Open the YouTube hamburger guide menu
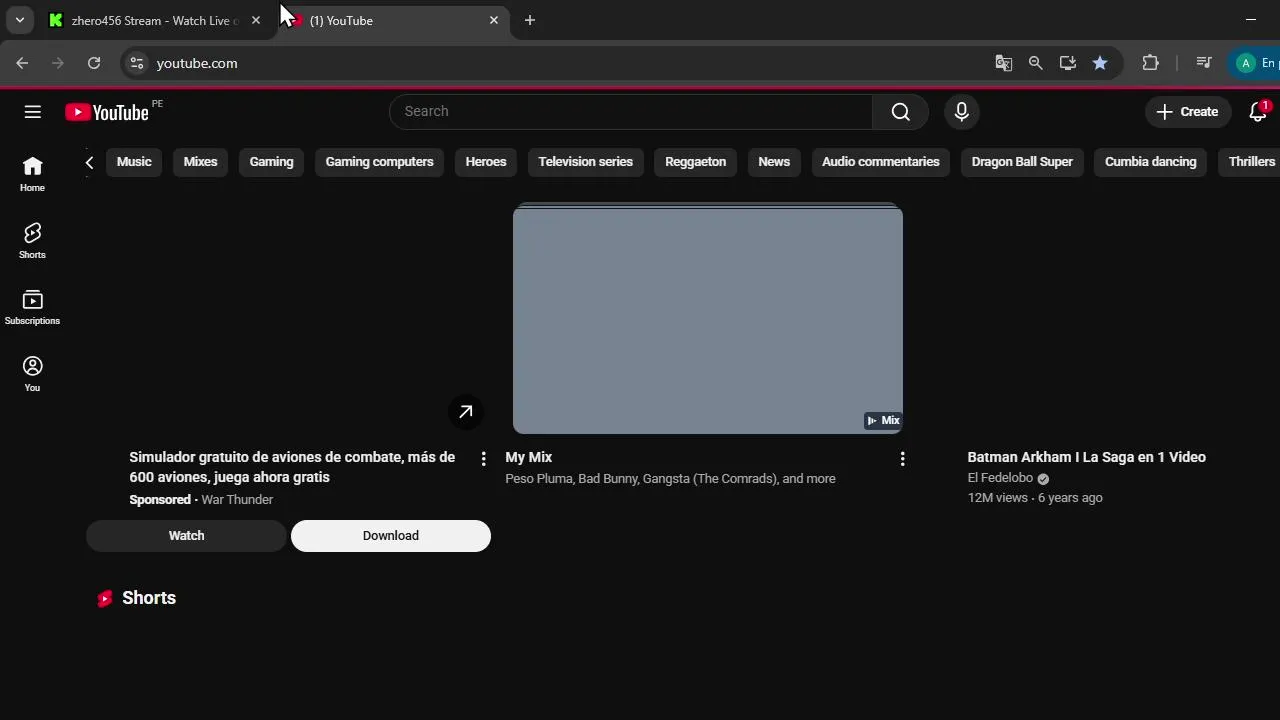 [x=33, y=112]
